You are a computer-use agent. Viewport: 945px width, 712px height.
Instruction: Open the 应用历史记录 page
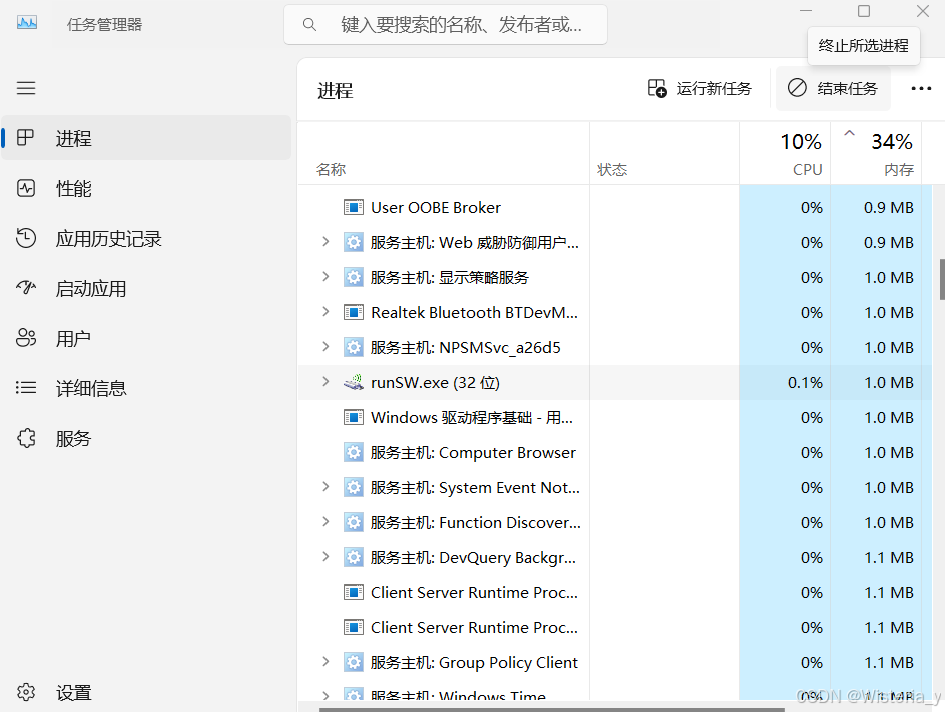pyautogui.click(x=146, y=238)
